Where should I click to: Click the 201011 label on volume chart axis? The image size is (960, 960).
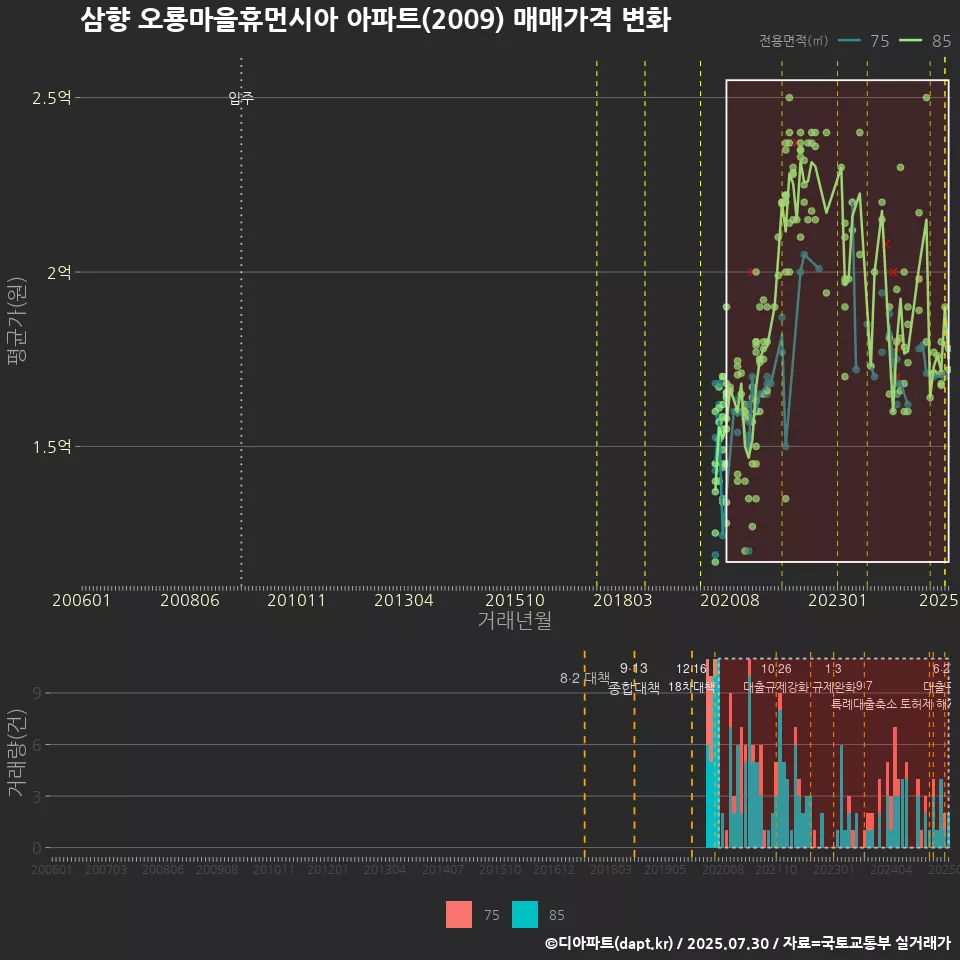(x=273, y=869)
